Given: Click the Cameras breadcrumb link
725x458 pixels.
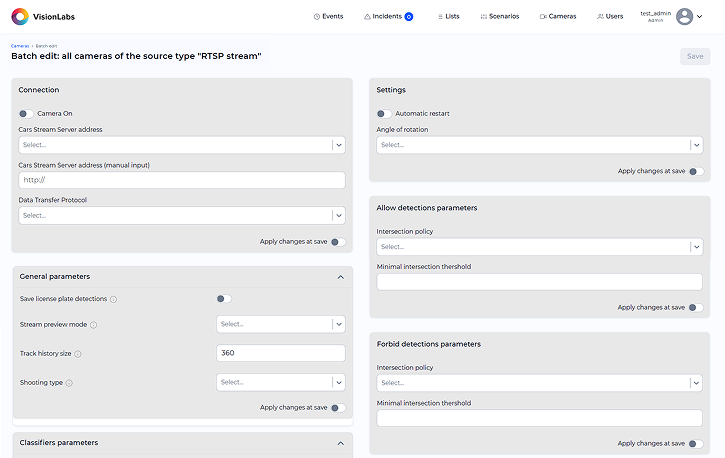Looking at the screenshot, I should tap(20, 46).
